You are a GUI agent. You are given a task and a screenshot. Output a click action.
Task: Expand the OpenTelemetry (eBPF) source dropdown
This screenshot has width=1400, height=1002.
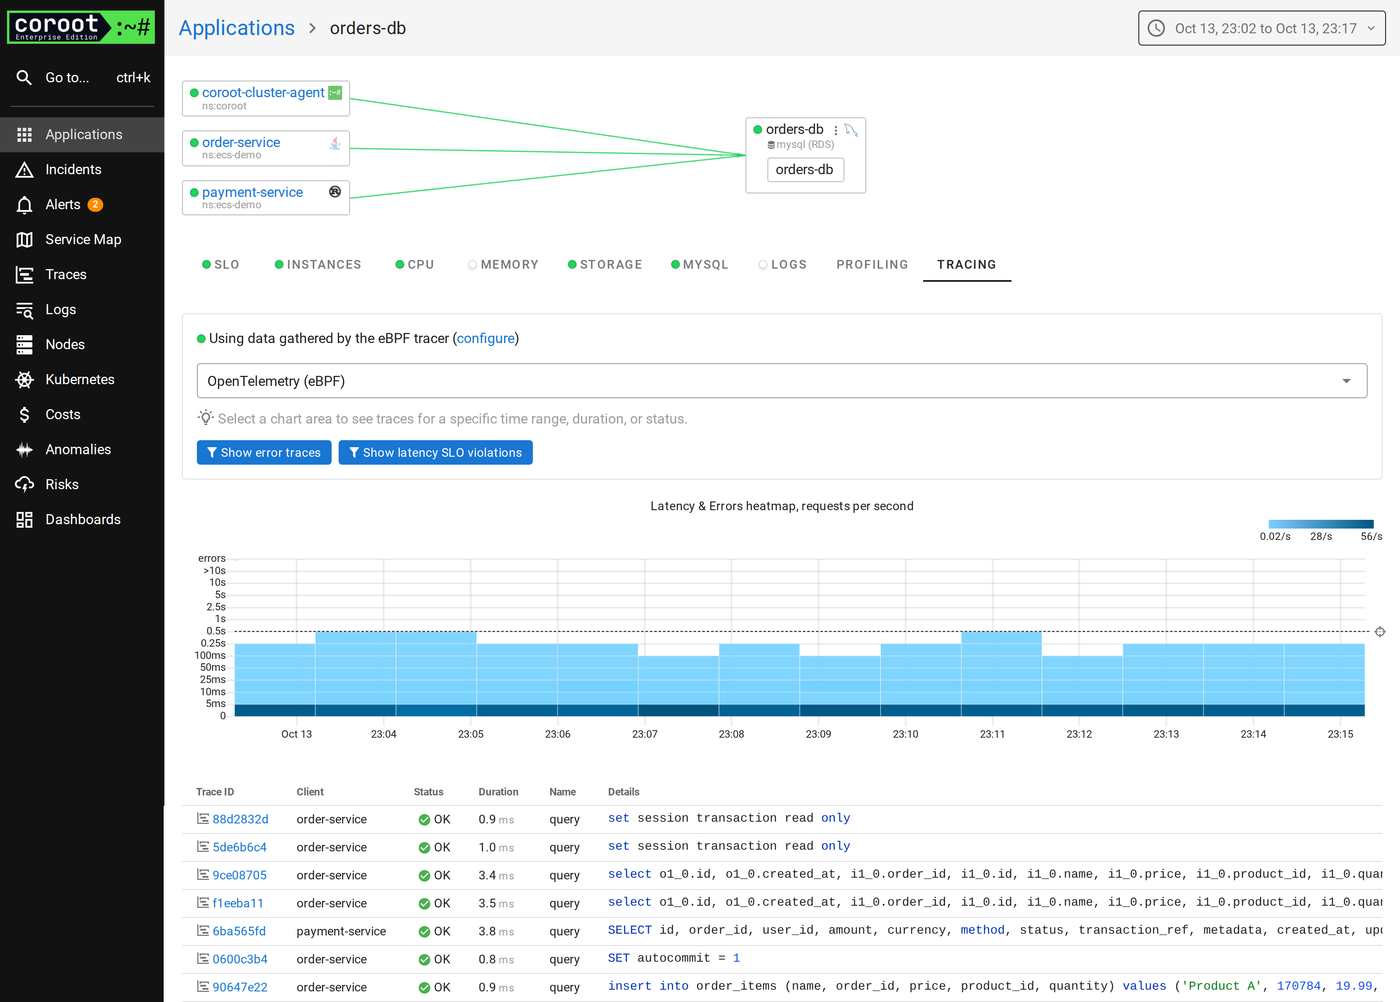(782, 381)
